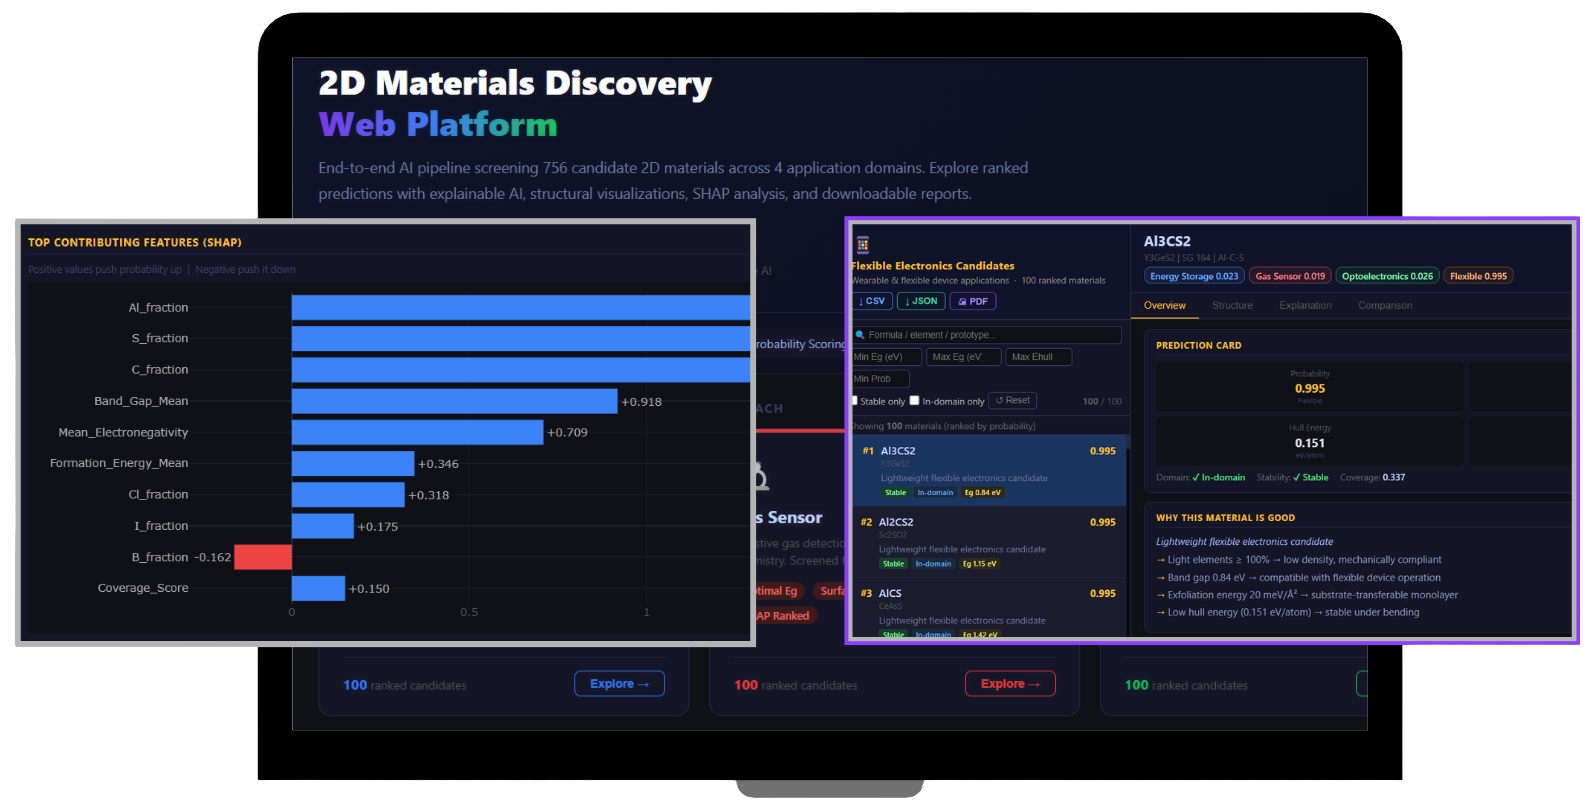Click the Band_Gap_Mean +0.918 bar
Viewport: 1596px width, 802px height.
pyautogui.click(x=454, y=401)
